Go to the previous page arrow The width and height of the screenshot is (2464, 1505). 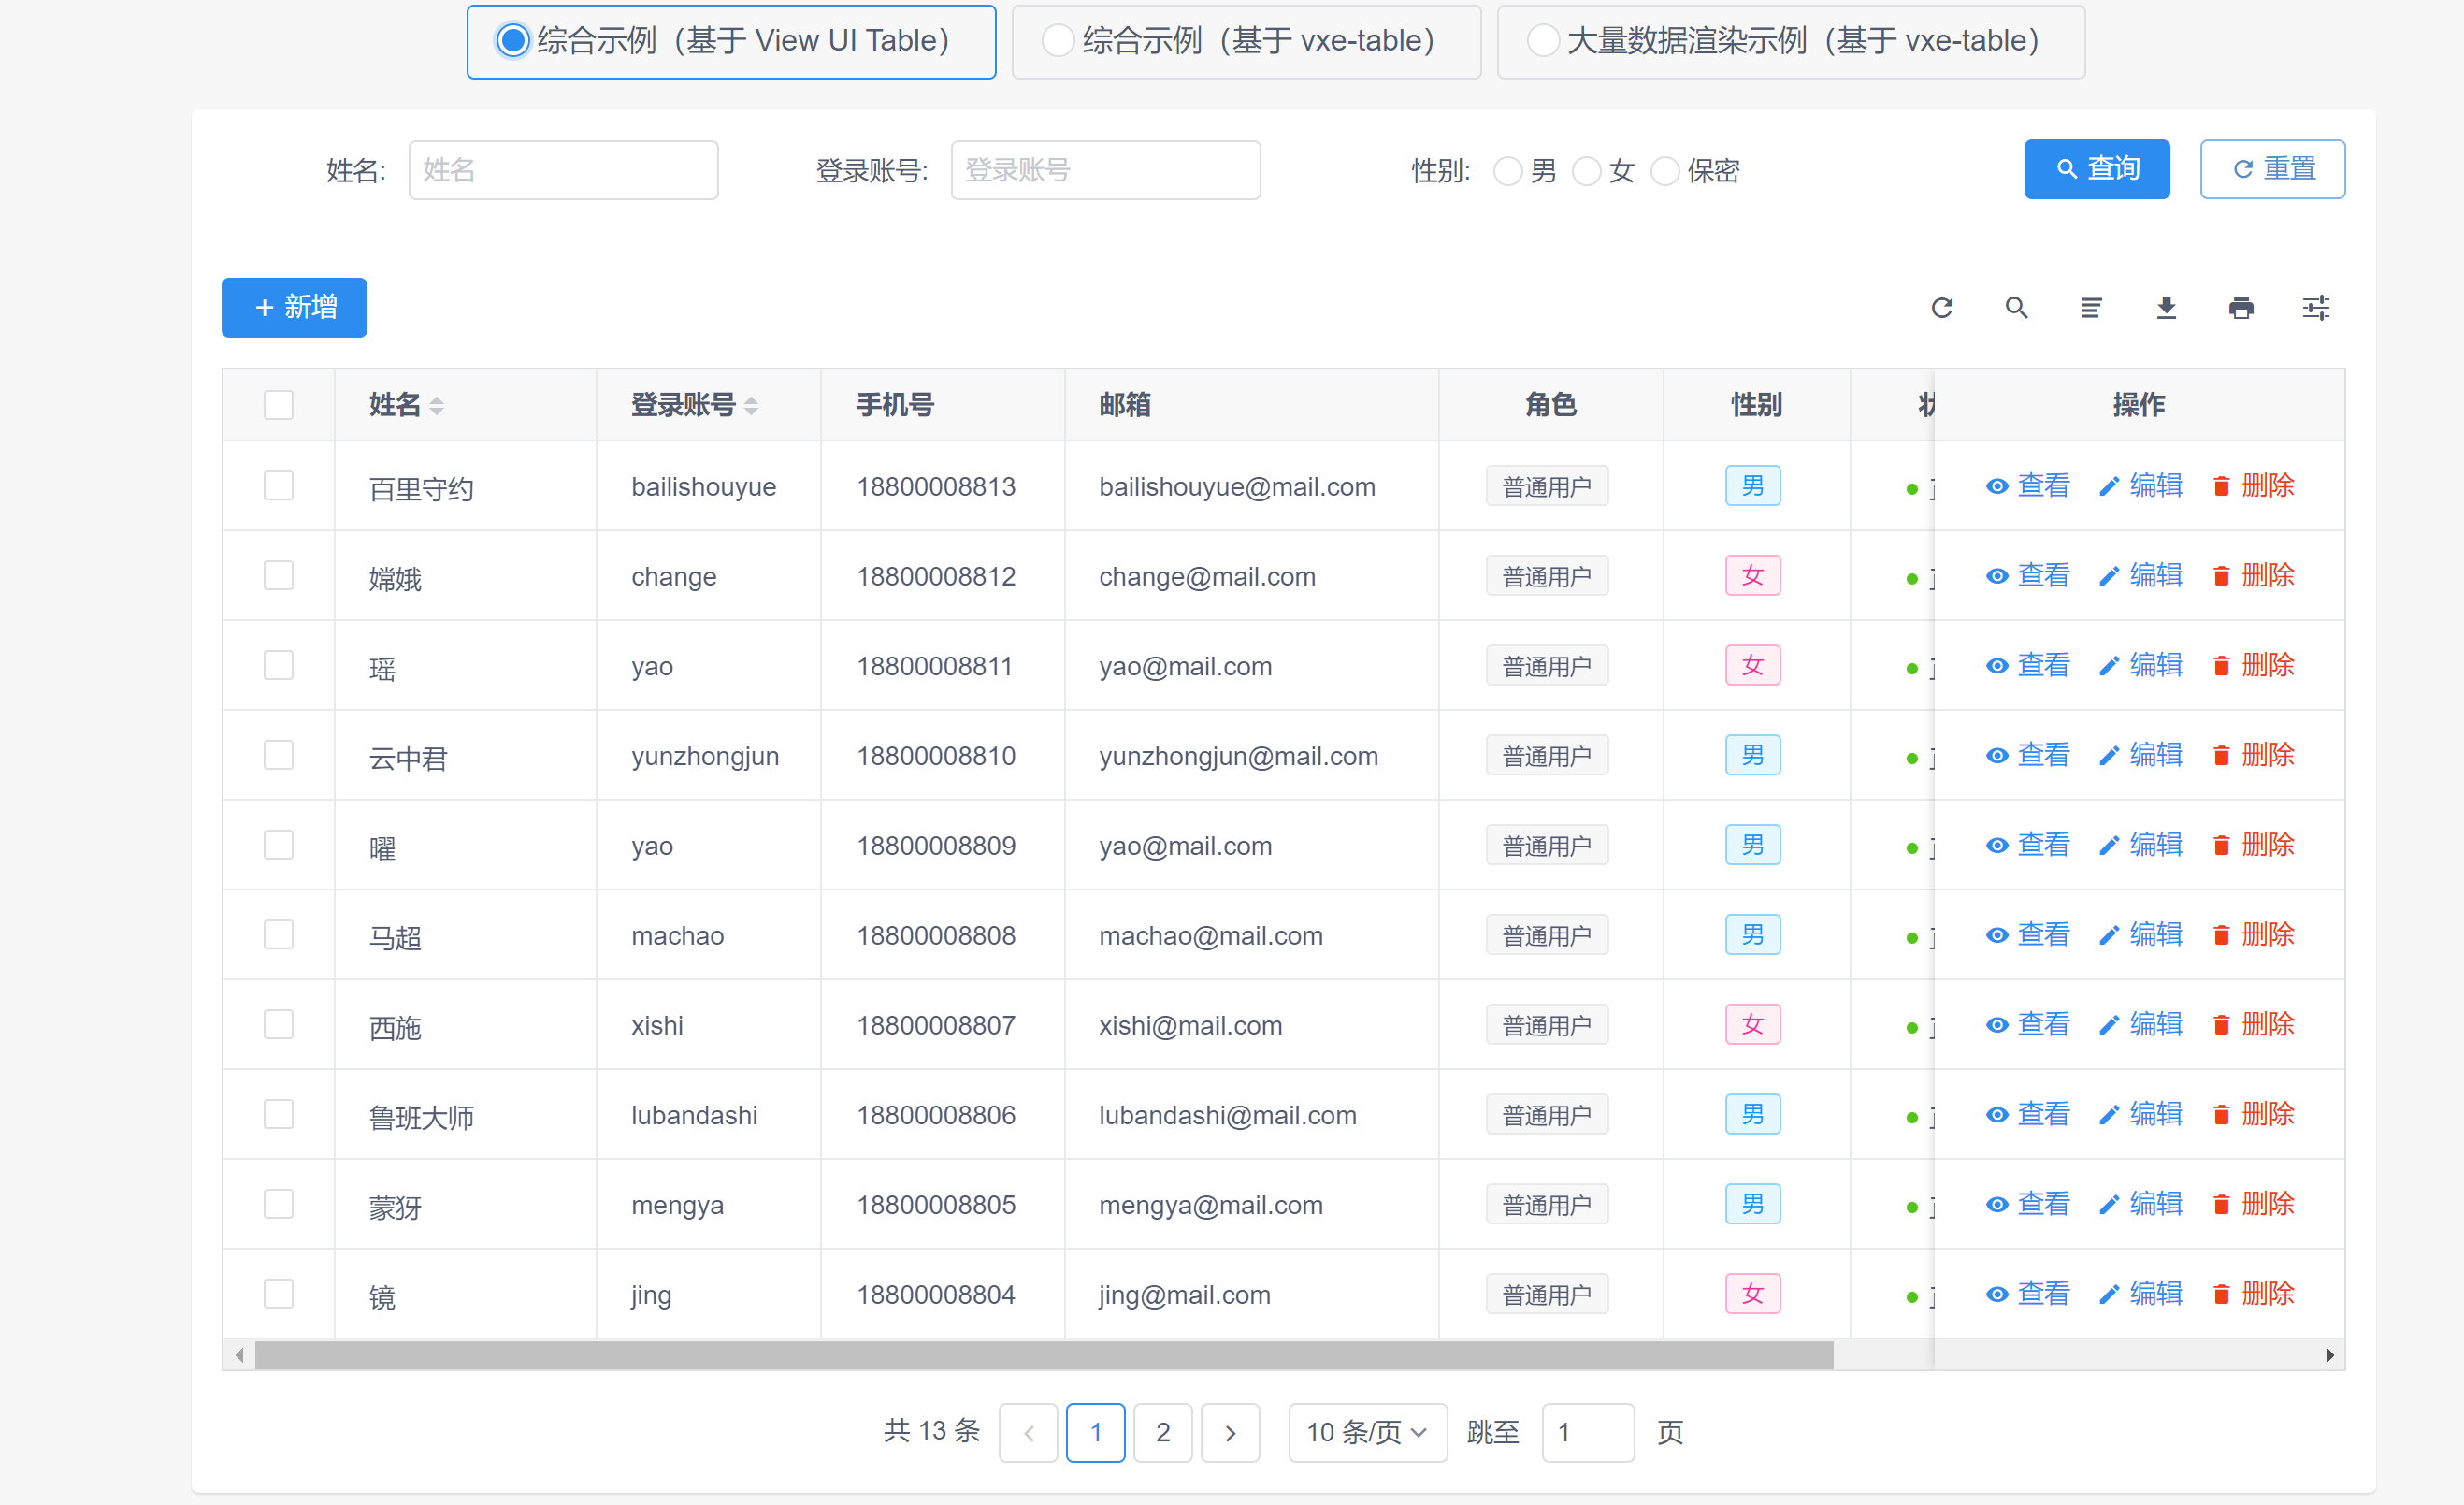(x=1028, y=1433)
